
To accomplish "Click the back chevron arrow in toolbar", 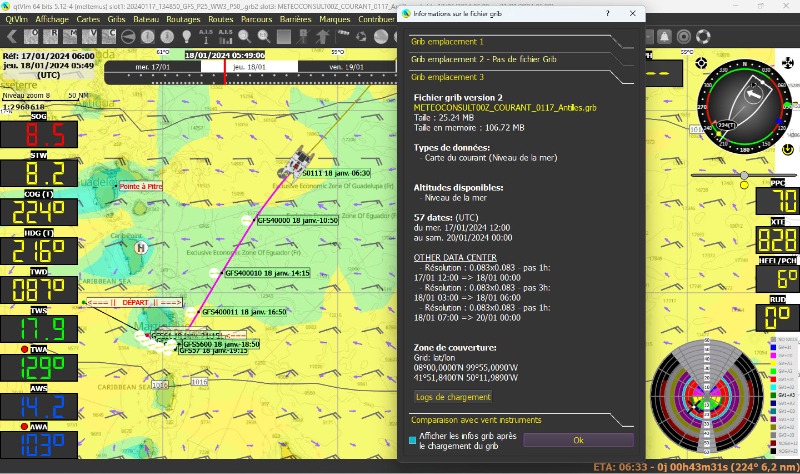I will click(12, 36).
